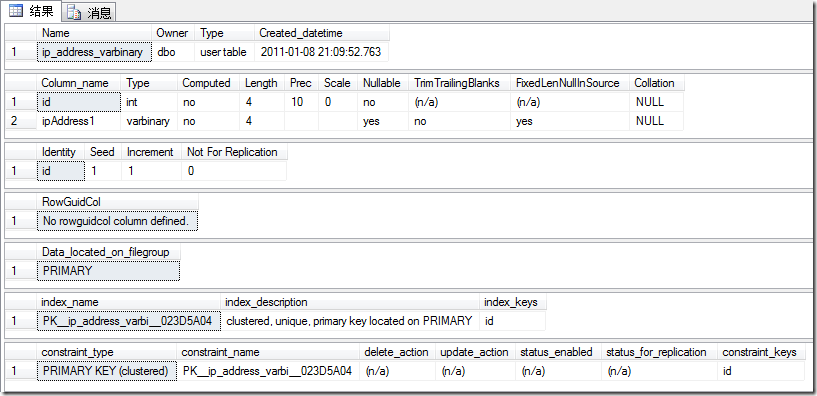Select the ip_address_varbinary name cell

point(94,52)
